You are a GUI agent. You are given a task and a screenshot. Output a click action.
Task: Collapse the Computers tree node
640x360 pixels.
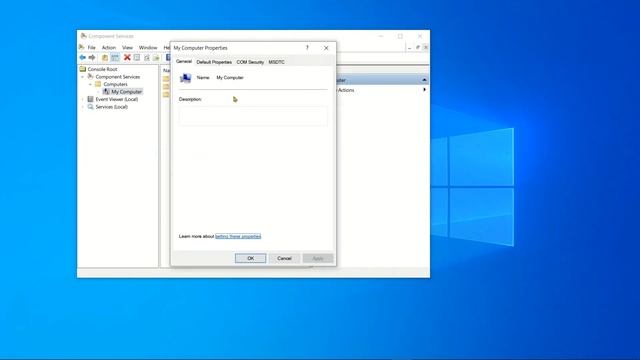(91, 84)
